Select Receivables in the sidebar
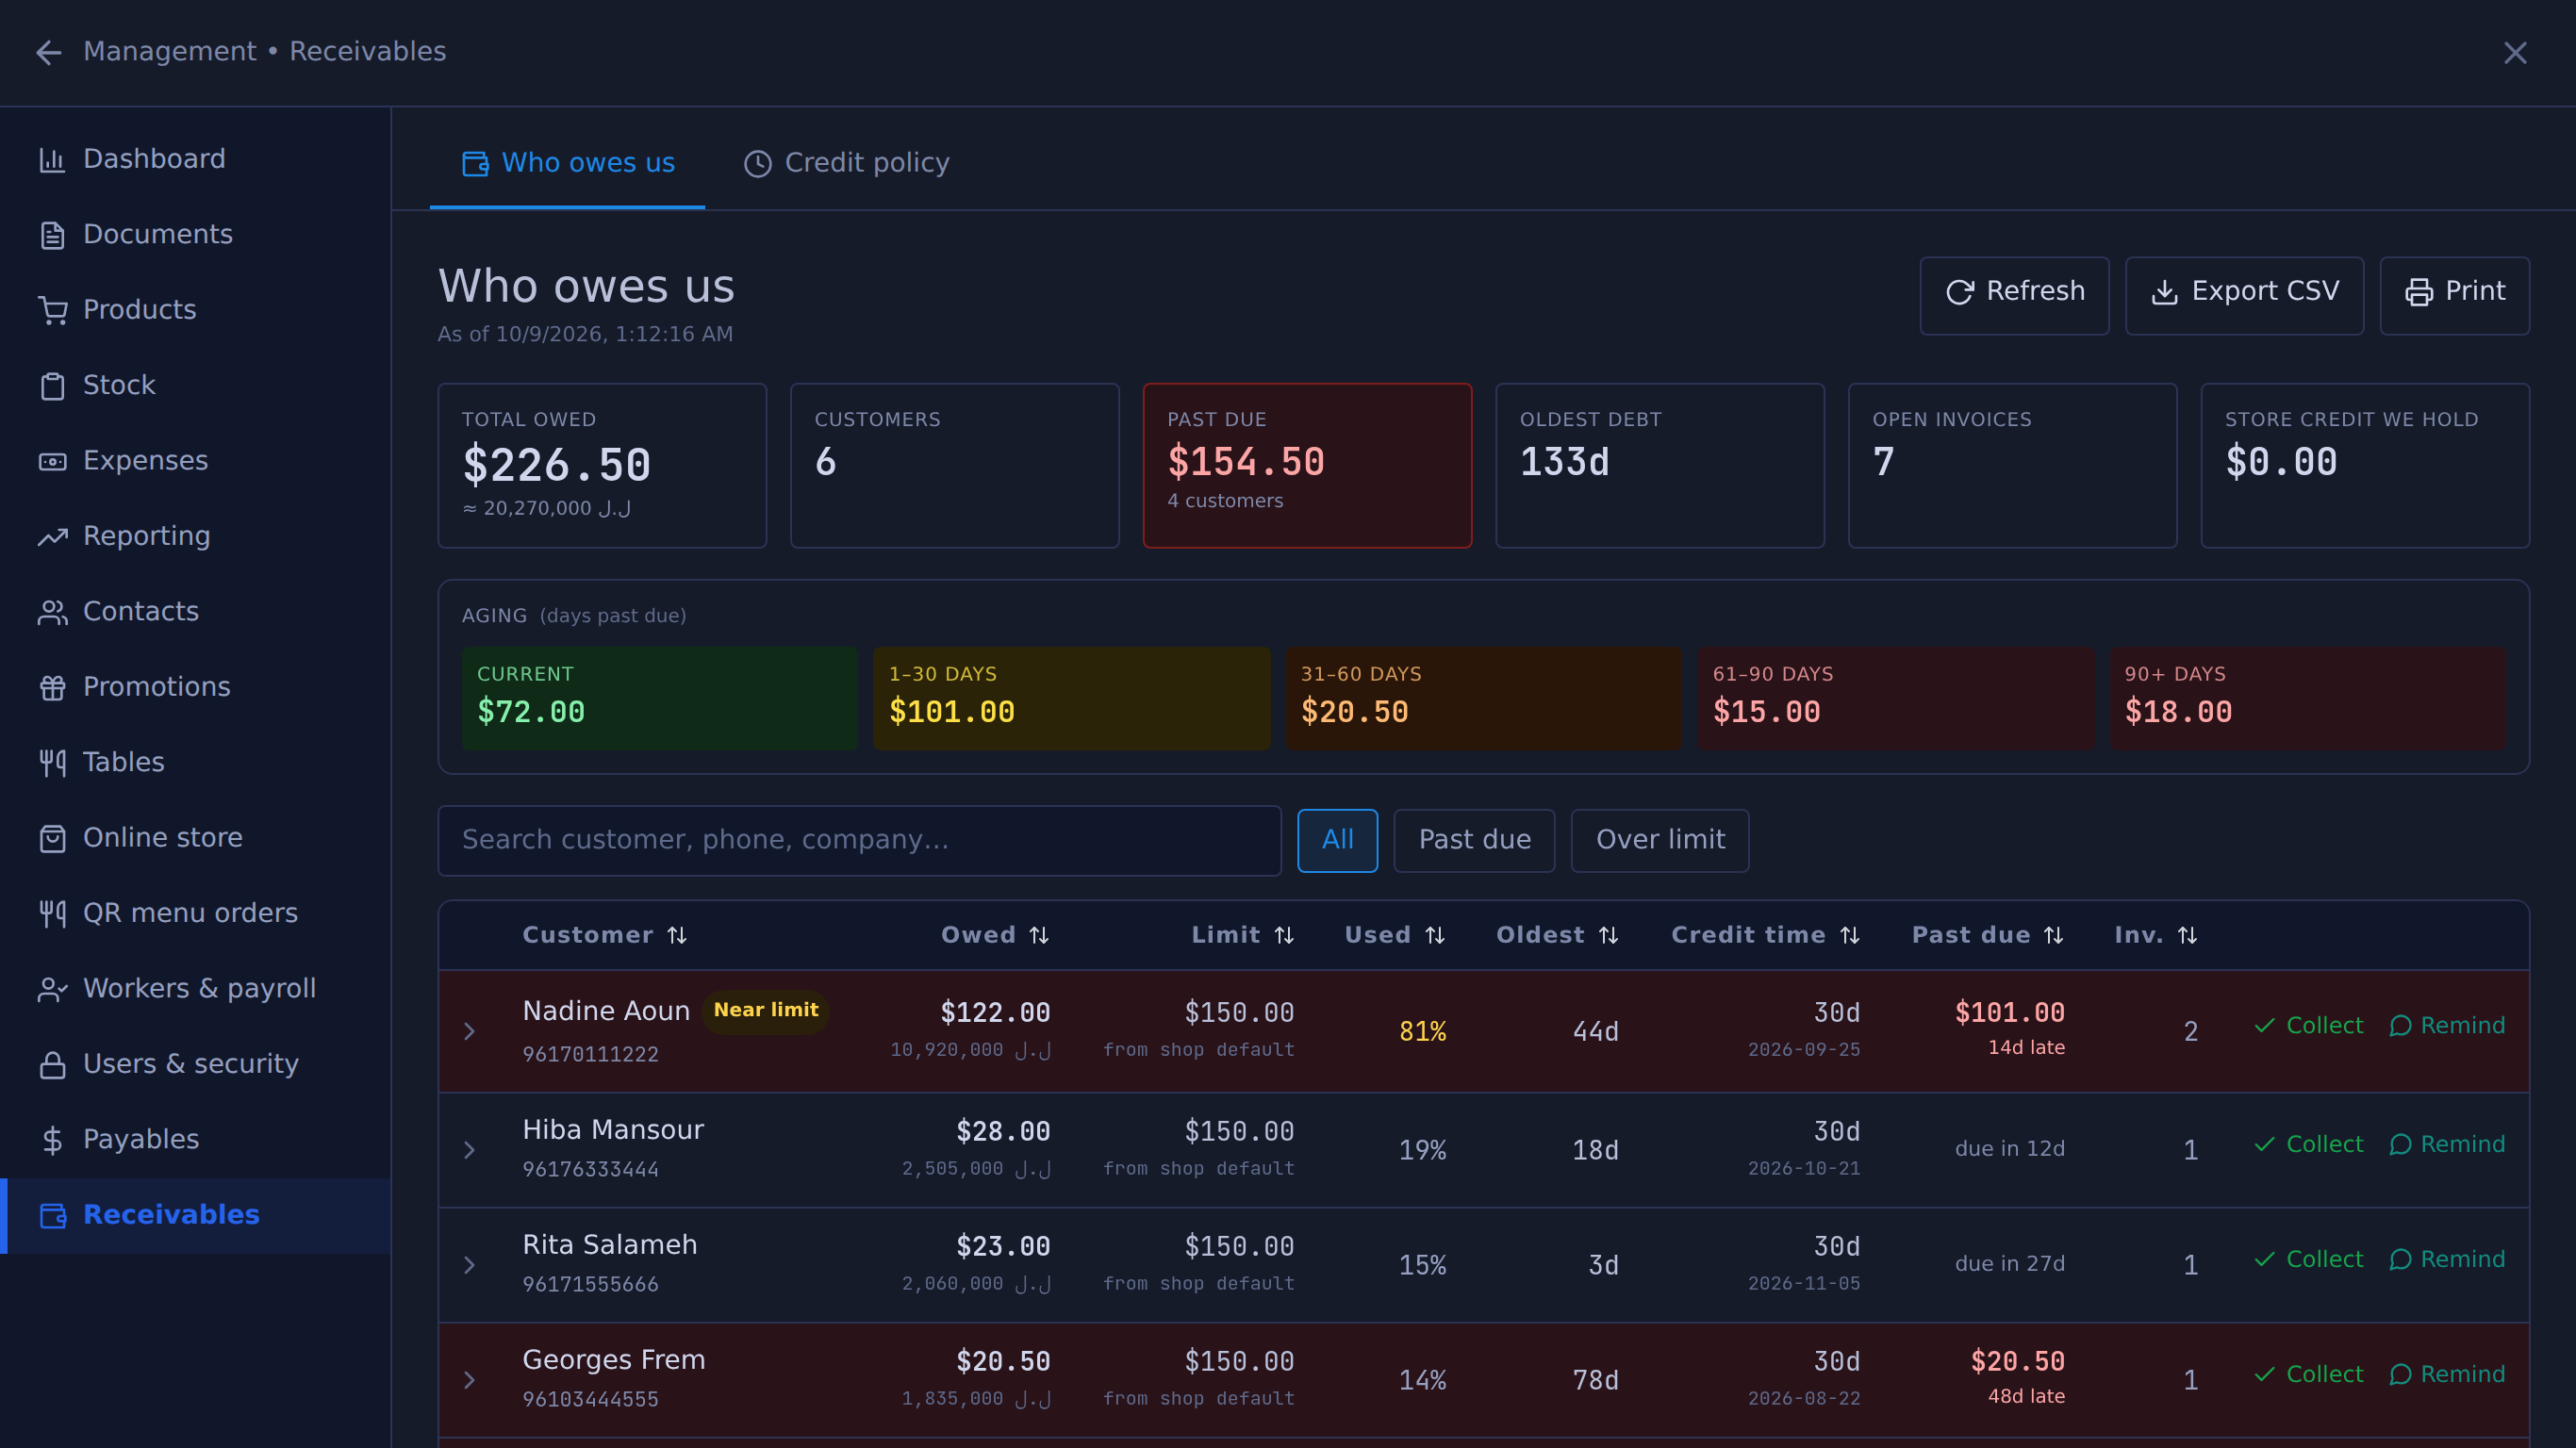This screenshot has width=2576, height=1448. click(x=196, y=1215)
